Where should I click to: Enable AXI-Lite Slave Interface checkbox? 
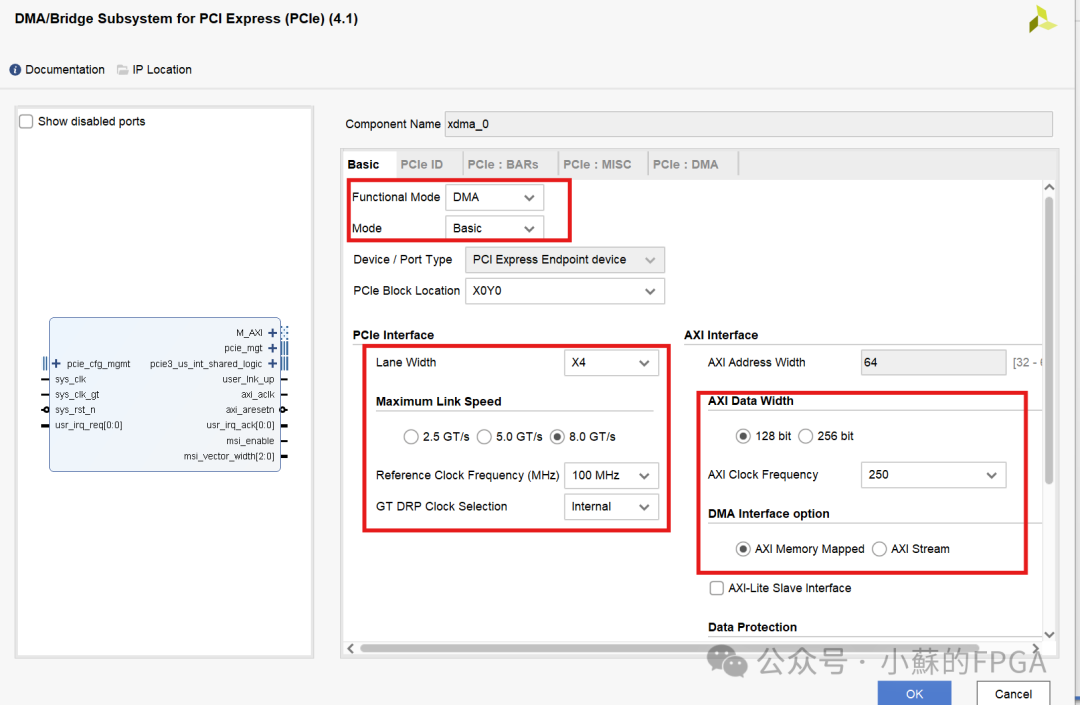pyautogui.click(x=716, y=588)
